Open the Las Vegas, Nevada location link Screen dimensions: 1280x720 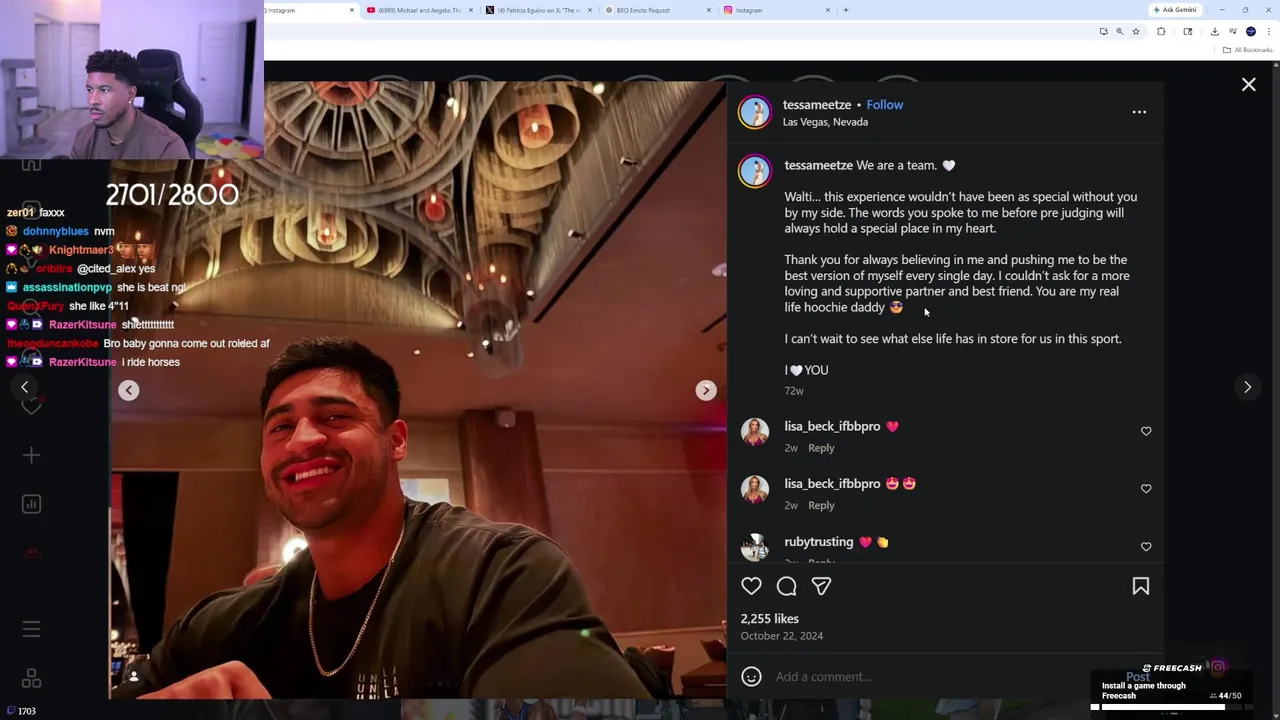(825, 122)
